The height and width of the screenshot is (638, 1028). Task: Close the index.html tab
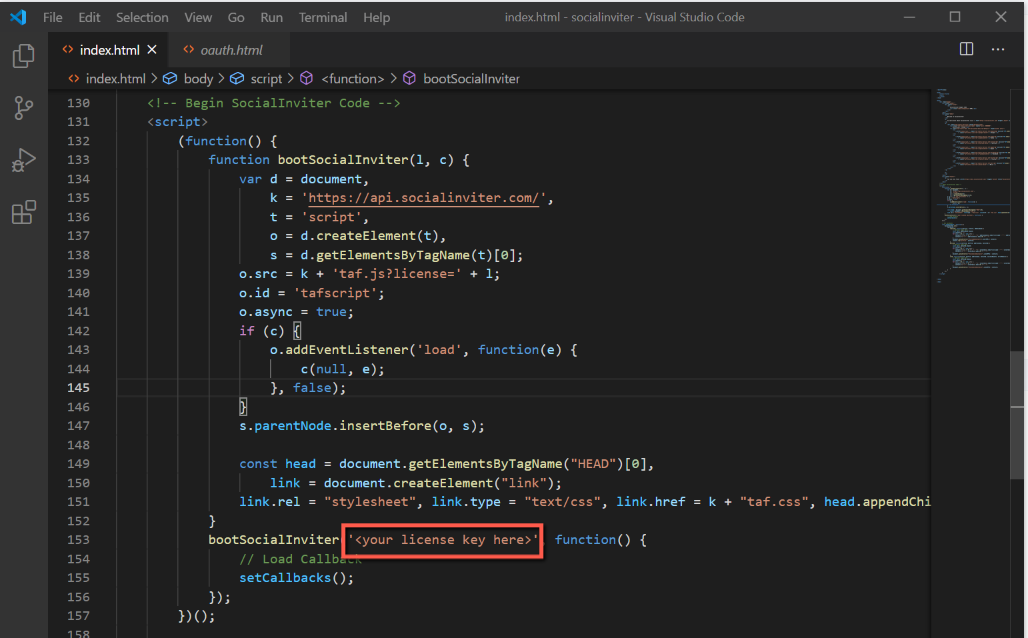pos(152,50)
